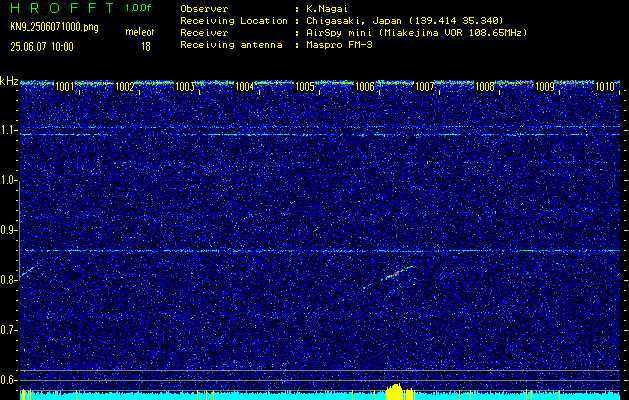Click the 1005 time marker
This screenshot has height=400, width=629.
[304, 87]
